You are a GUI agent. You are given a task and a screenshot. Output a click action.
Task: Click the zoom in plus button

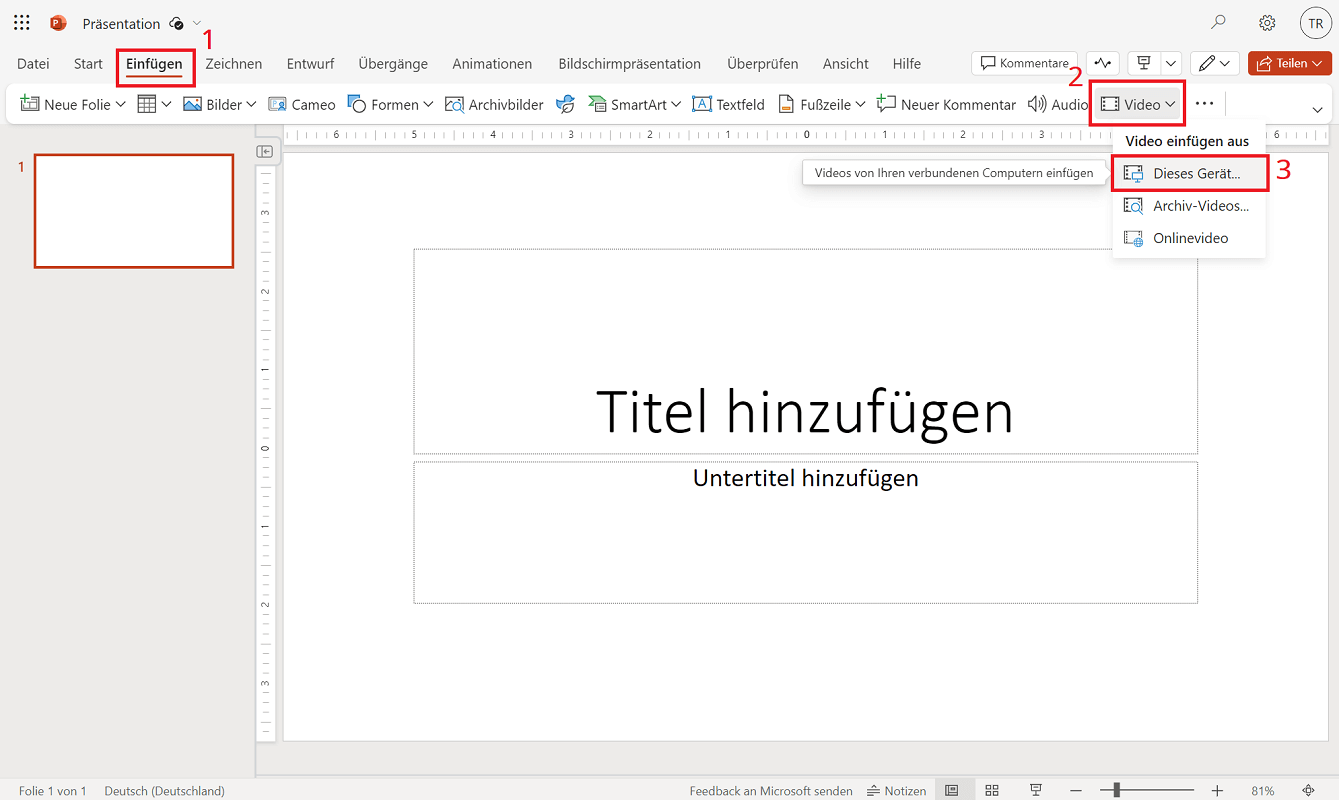1217,791
